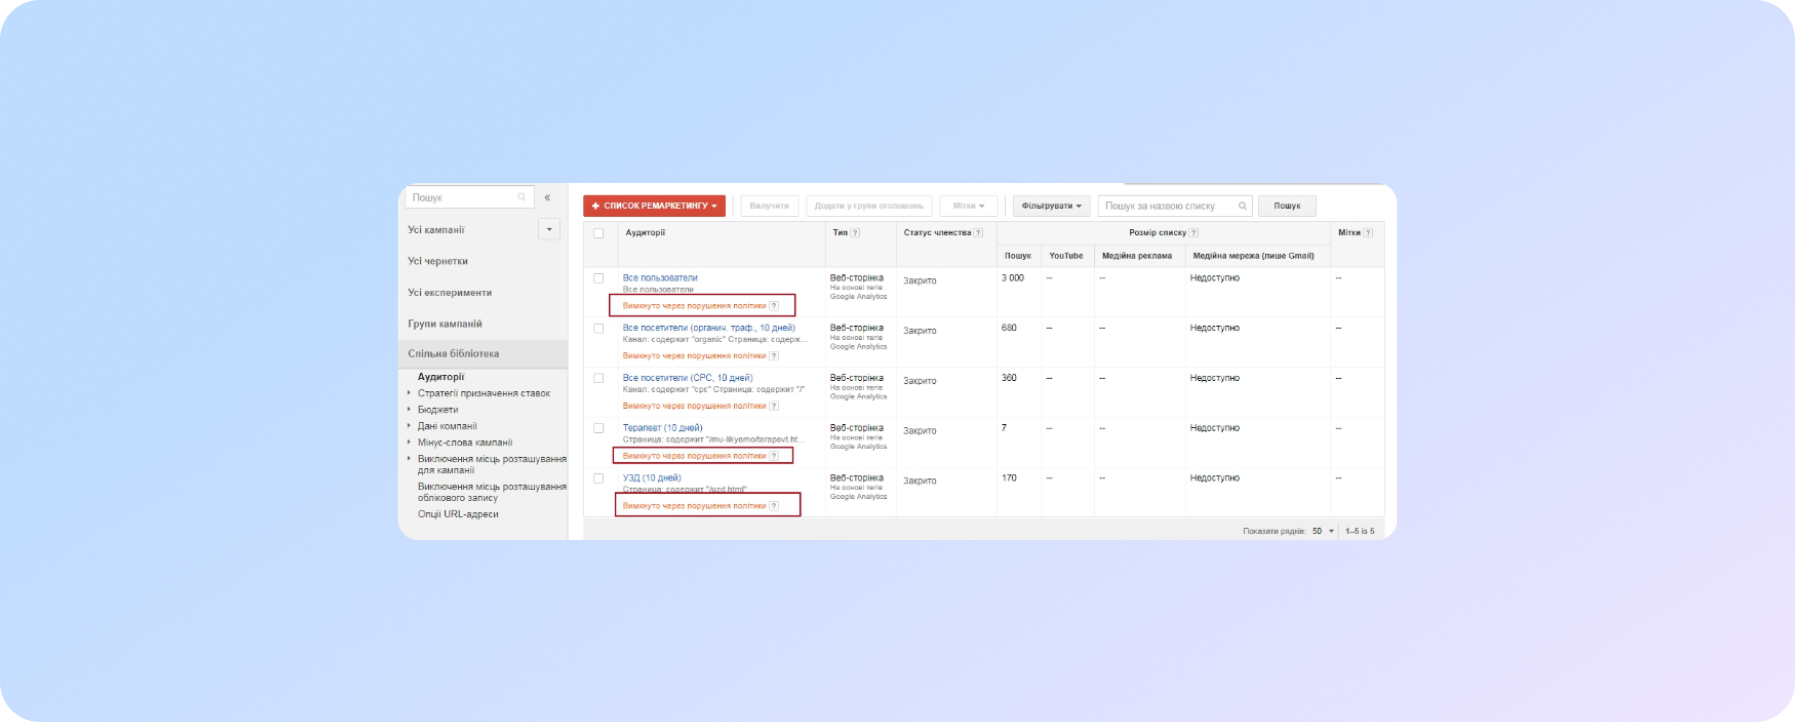
Task: Click Закрито status in Терапевт row
Action: (920, 431)
